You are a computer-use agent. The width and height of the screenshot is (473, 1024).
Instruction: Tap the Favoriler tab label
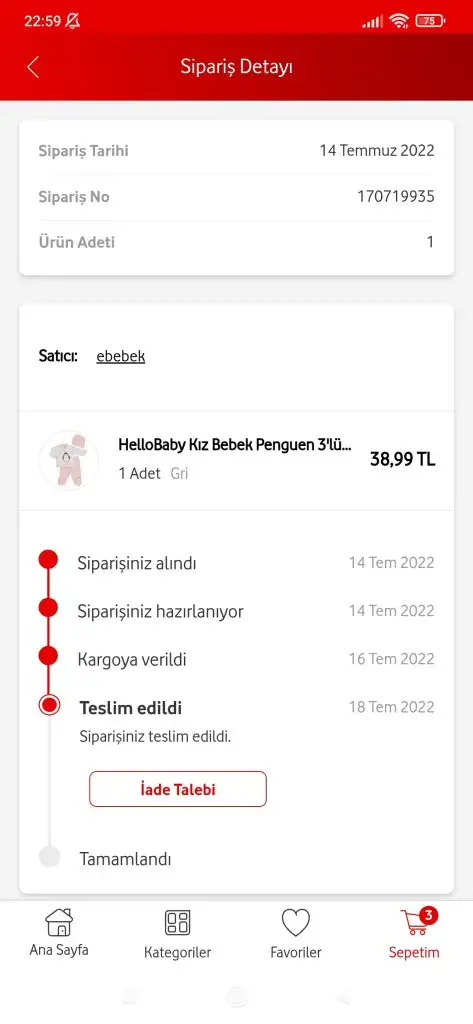[x=296, y=952]
